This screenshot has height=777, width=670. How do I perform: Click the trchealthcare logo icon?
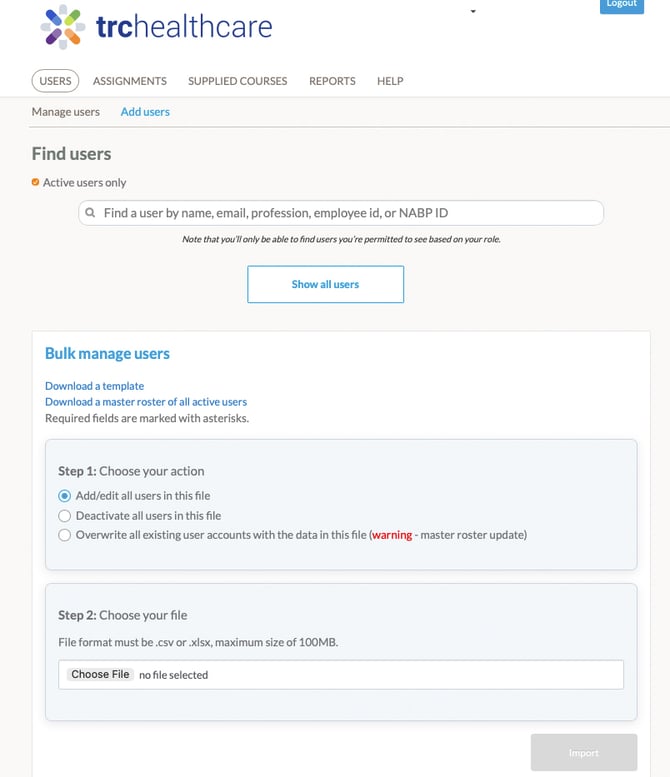click(x=62, y=26)
